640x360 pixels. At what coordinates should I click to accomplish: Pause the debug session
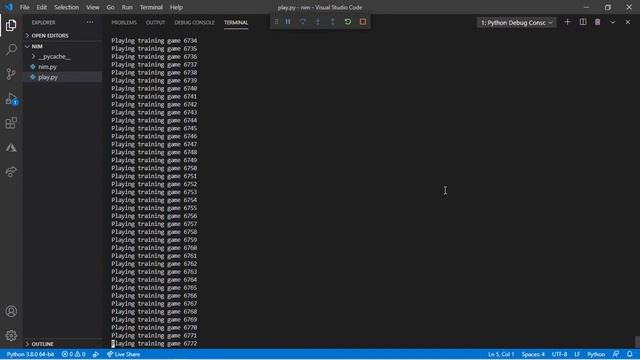point(288,22)
